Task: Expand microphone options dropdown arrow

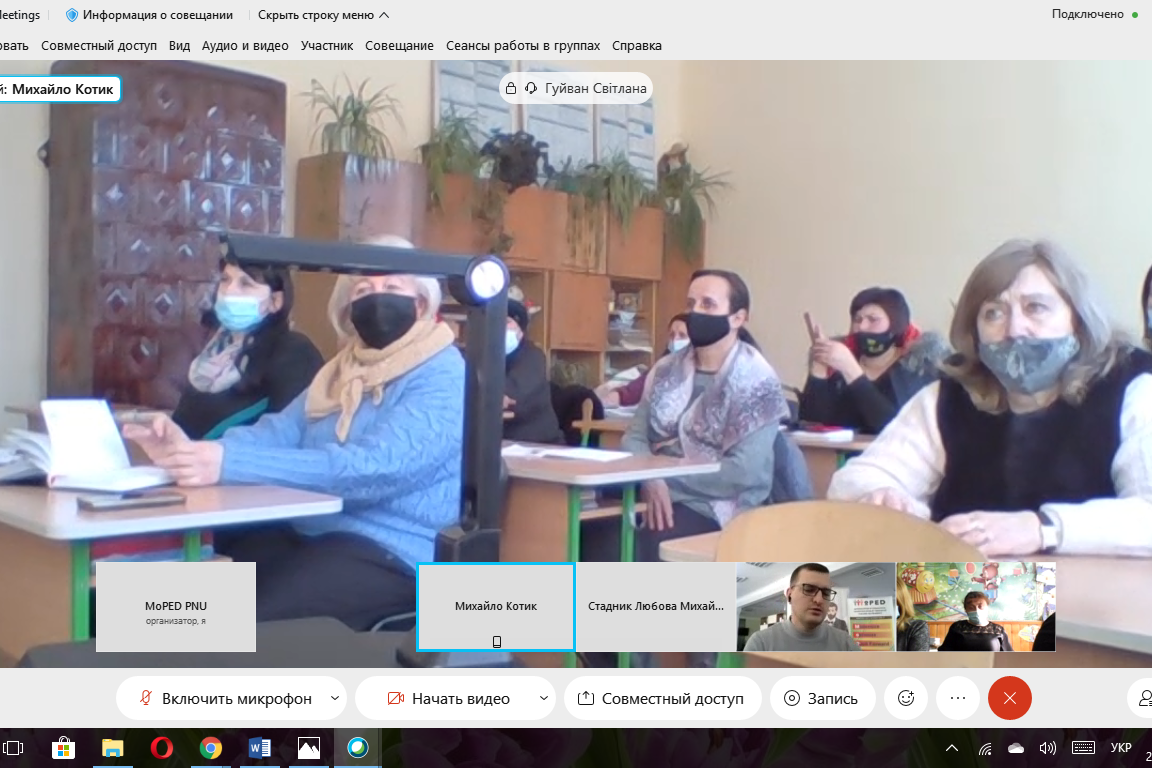Action: coord(335,698)
